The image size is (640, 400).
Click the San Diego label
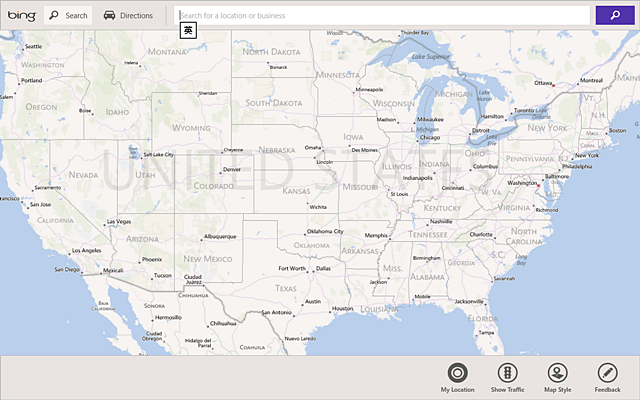(67, 269)
